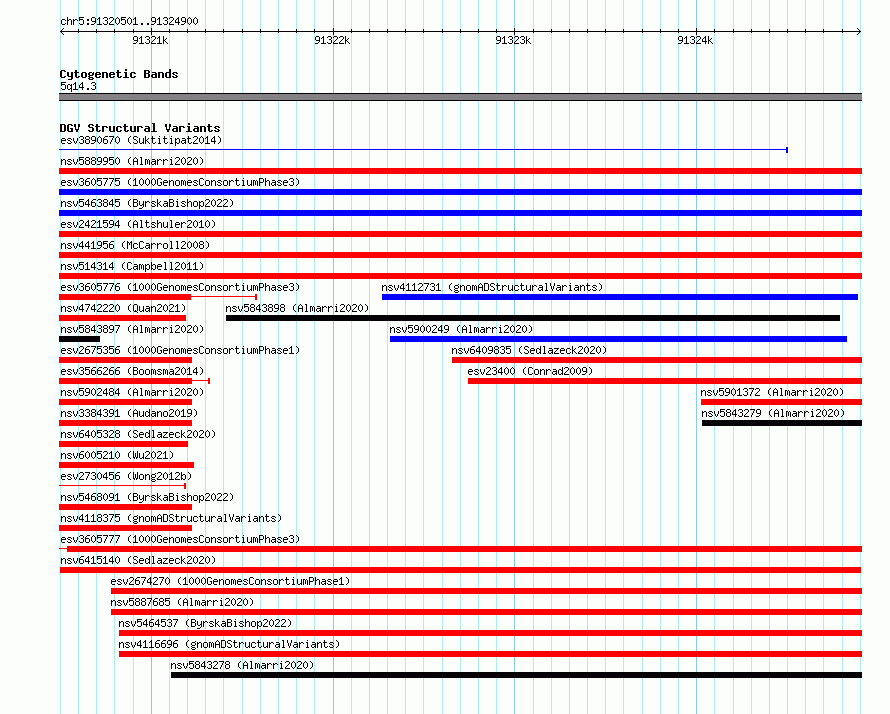Click esv2730456 (Wong2012b) variant label
The width and height of the screenshot is (890, 714).
(126, 476)
